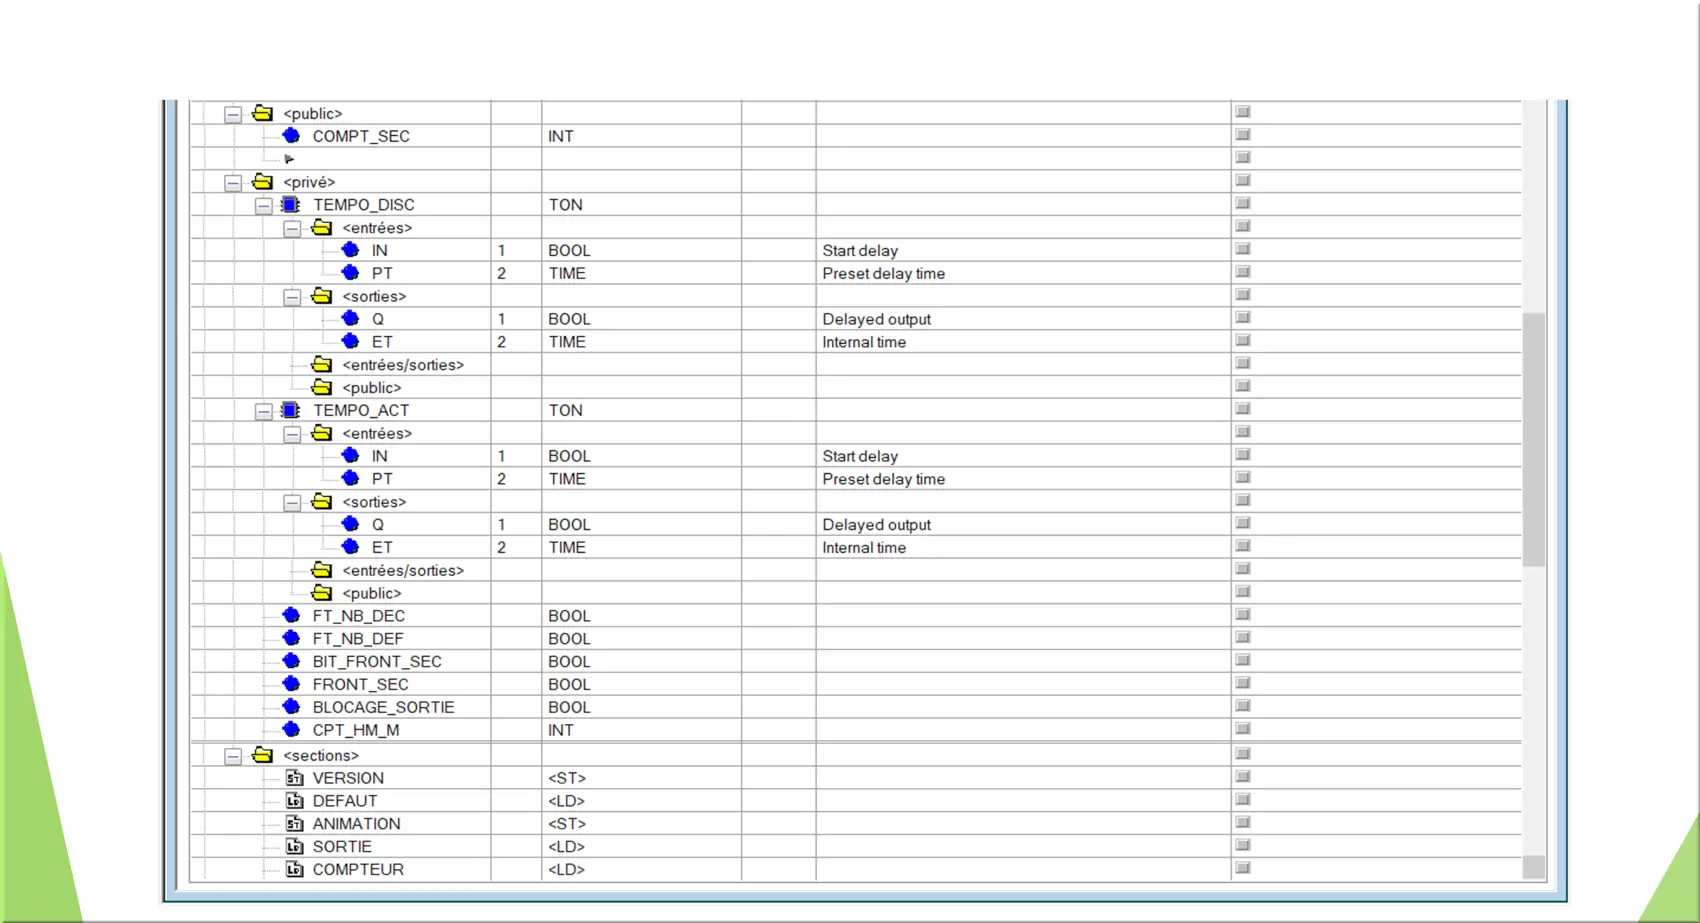
Task: Click the COMPTEUR section LD icon
Action: click(x=294, y=869)
